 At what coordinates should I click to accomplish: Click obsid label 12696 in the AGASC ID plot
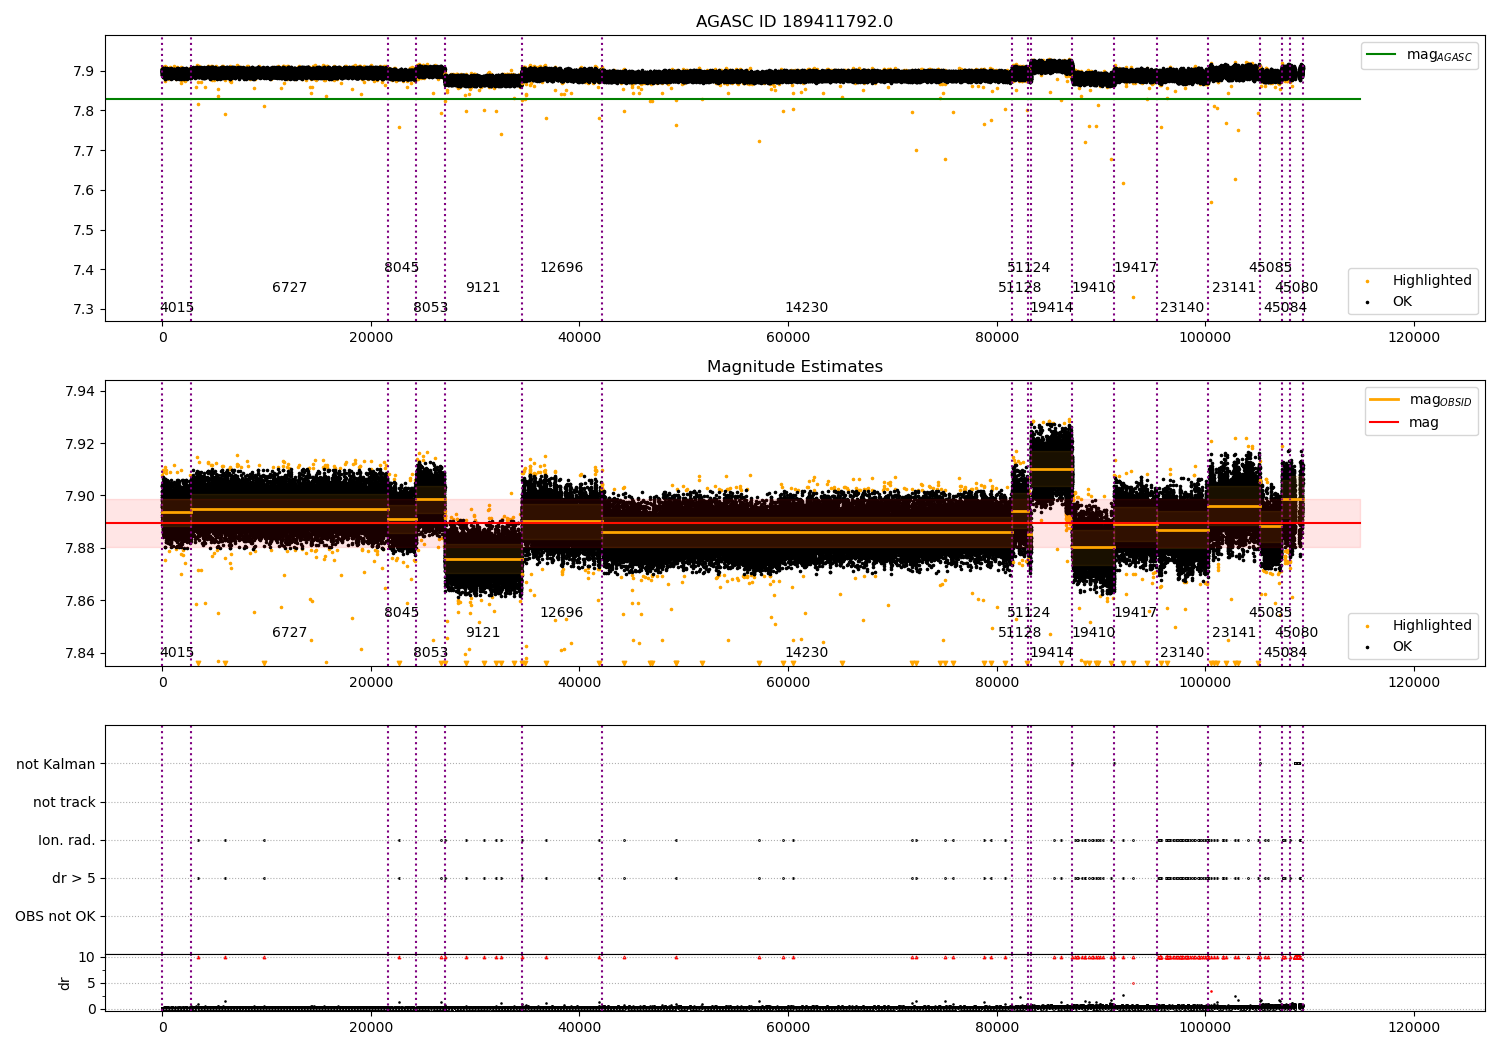(x=561, y=268)
